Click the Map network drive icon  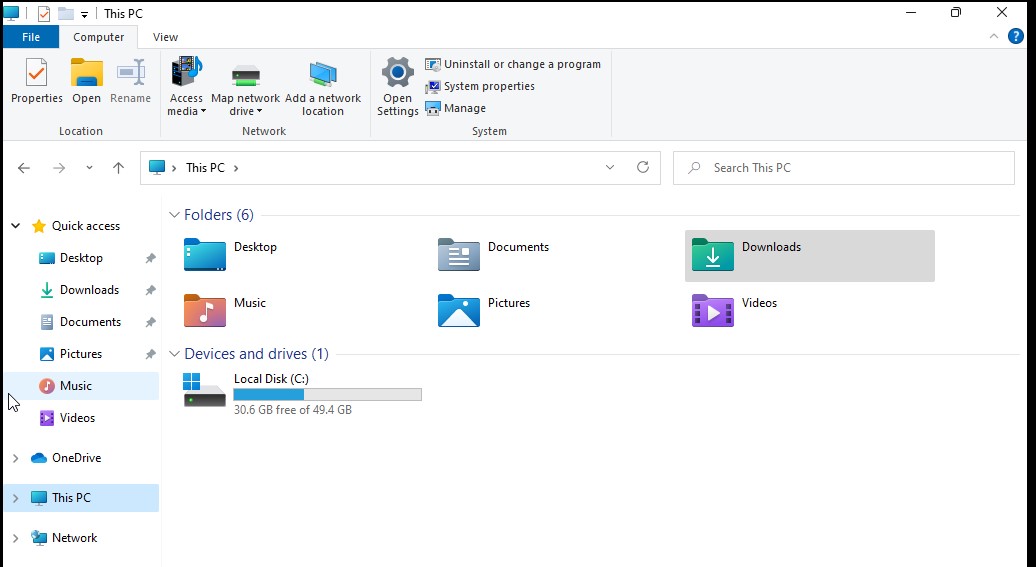245,75
